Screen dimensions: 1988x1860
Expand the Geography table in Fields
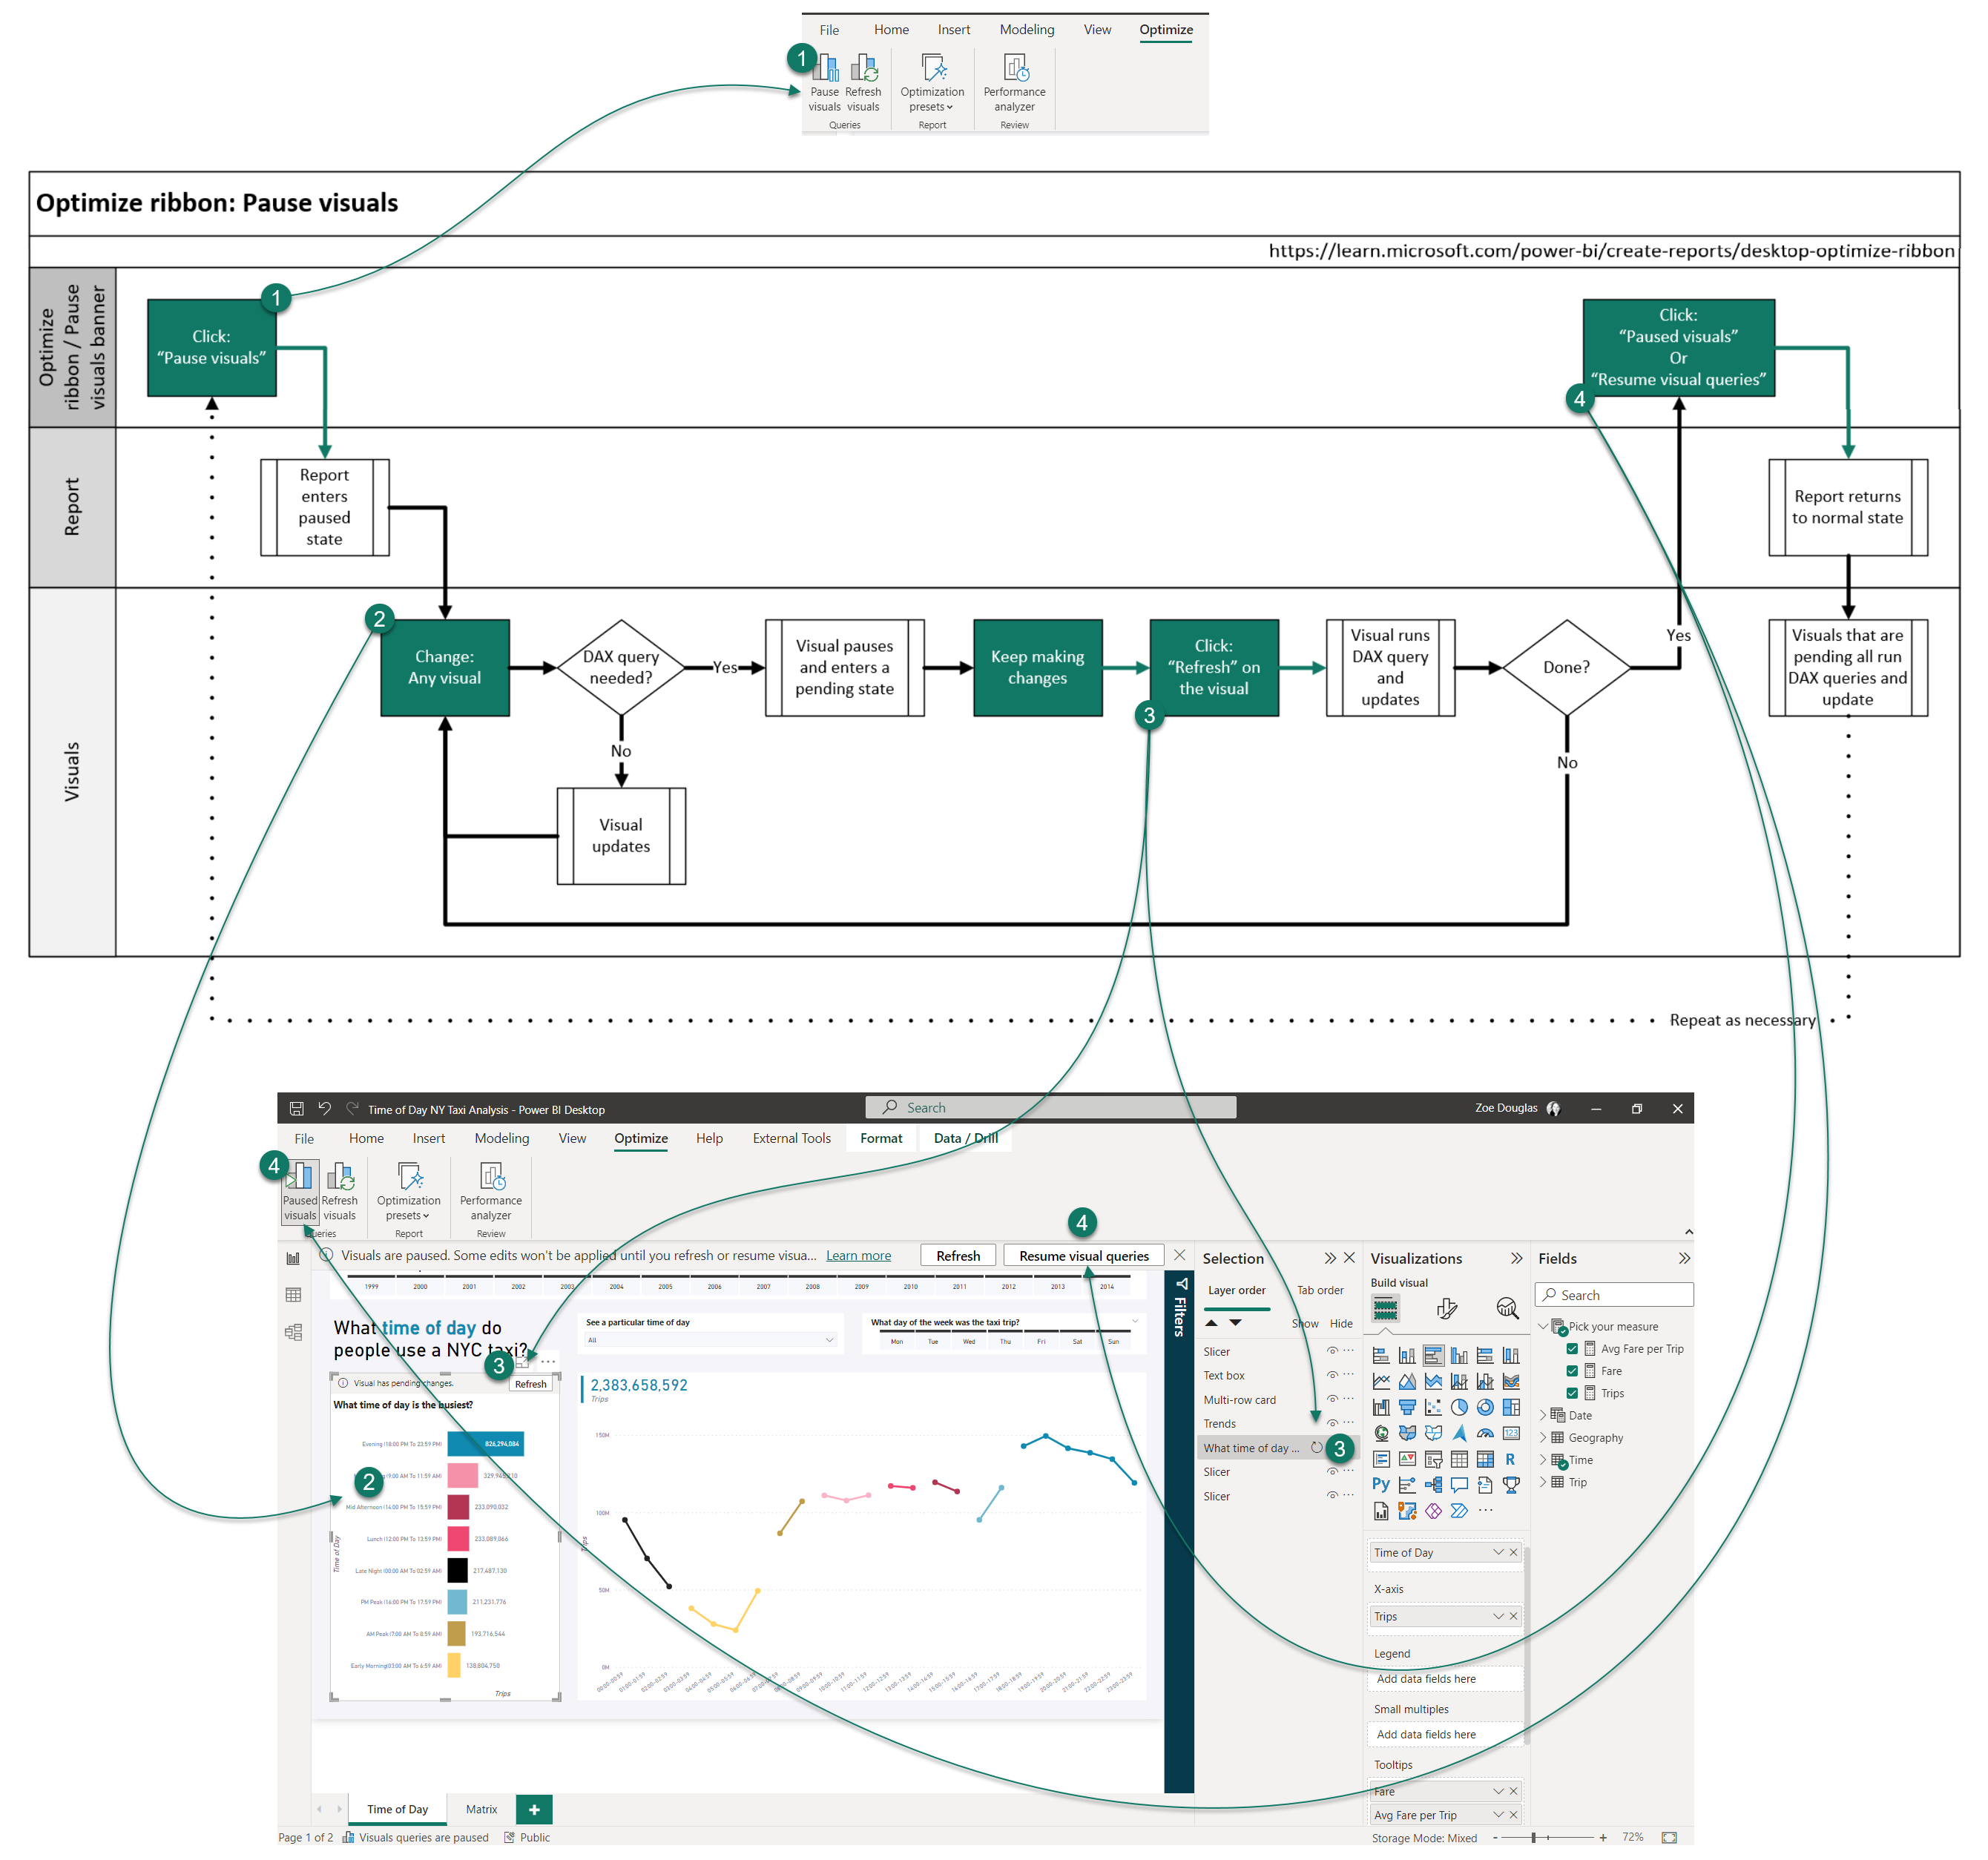(1543, 1437)
